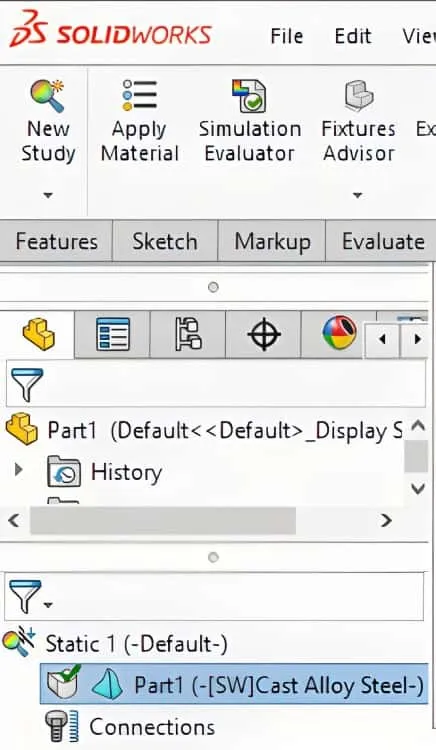Click the FeatureManager filter input field

[x=216, y=384]
